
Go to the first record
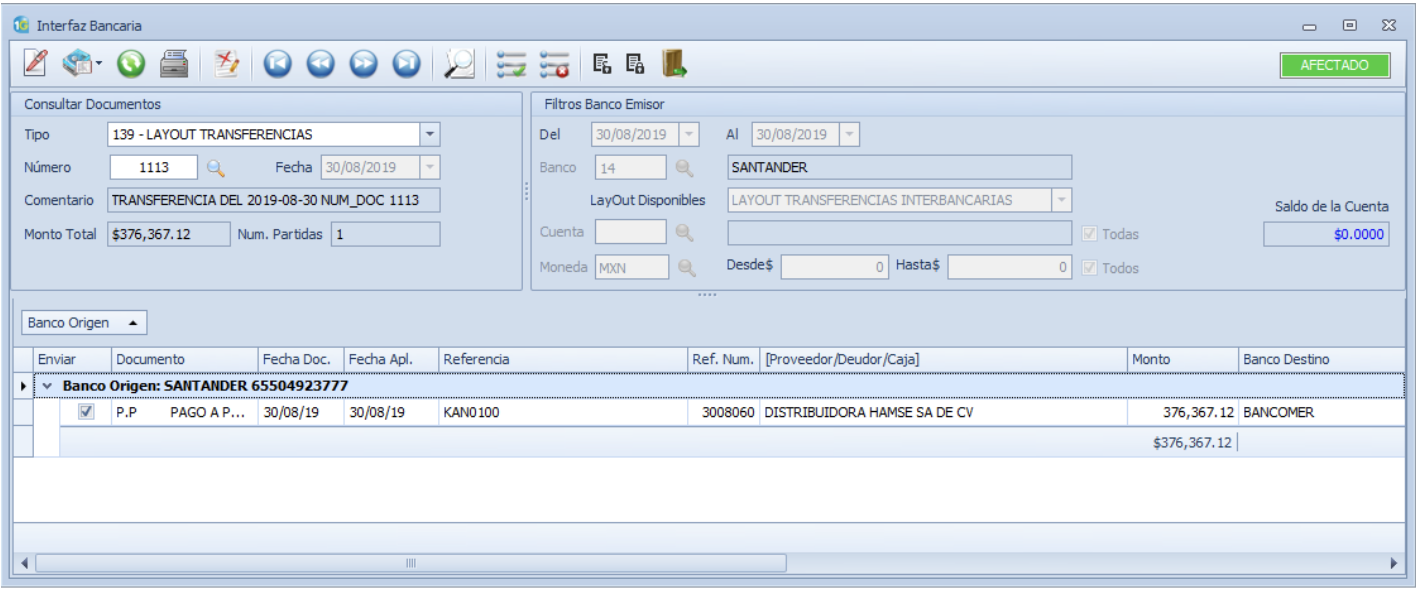(278, 65)
